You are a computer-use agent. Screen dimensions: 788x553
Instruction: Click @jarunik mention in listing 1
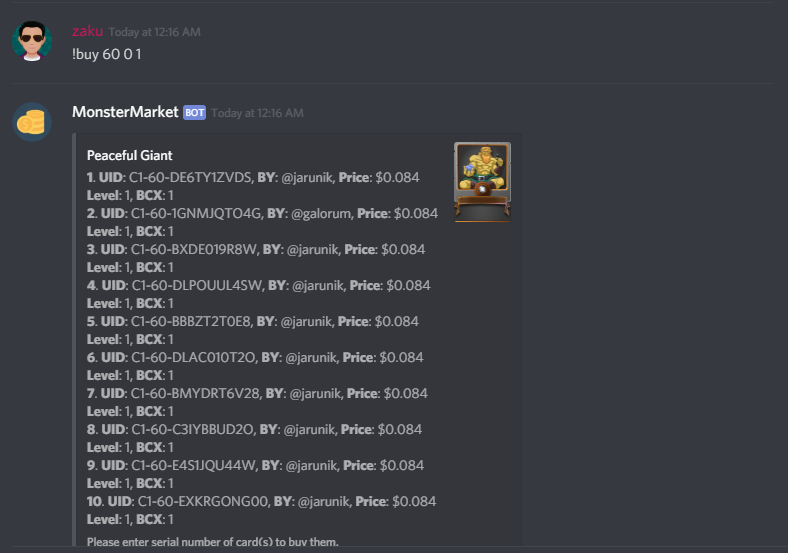click(307, 177)
